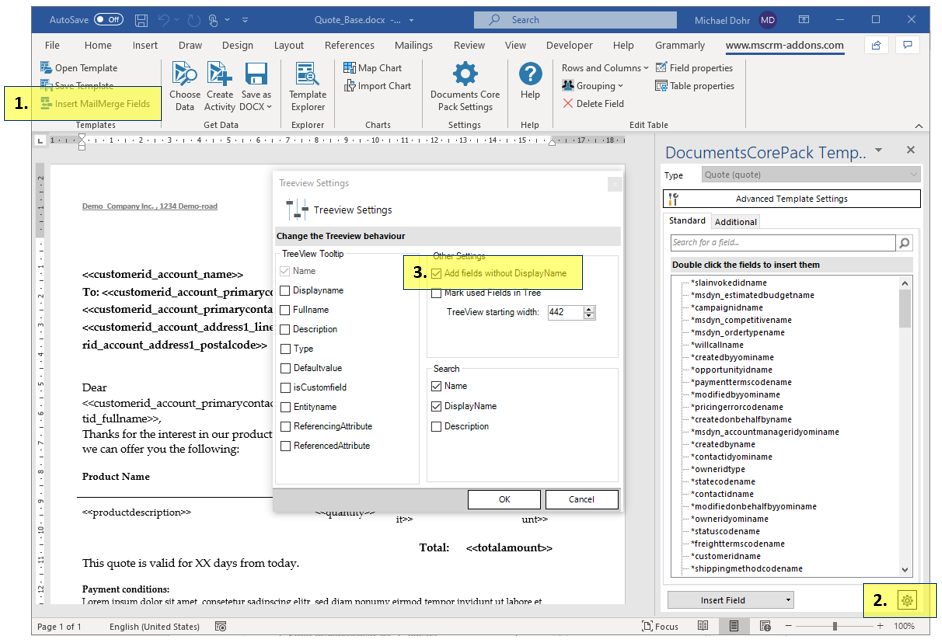
Task: Click Insert MailMerge Fields
Action: (96, 103)
